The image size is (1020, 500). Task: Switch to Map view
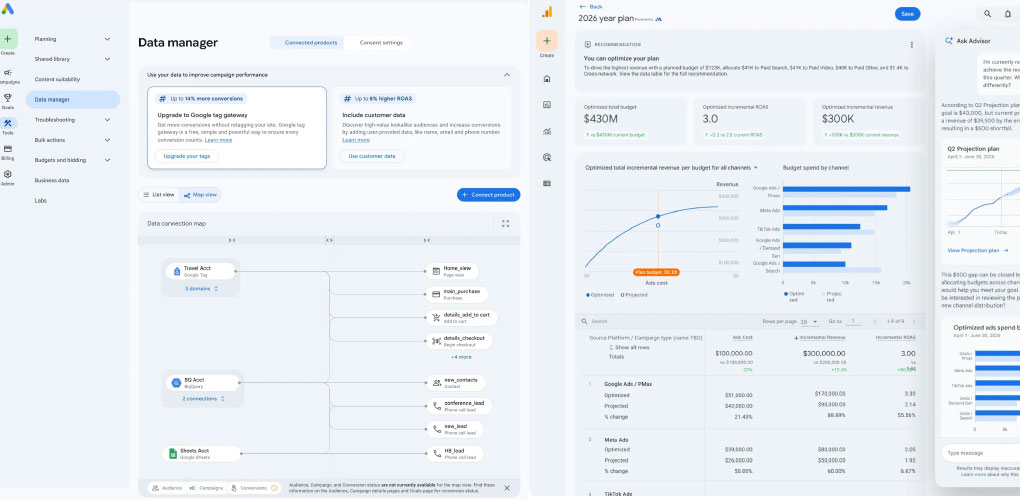tap(200, 194)
